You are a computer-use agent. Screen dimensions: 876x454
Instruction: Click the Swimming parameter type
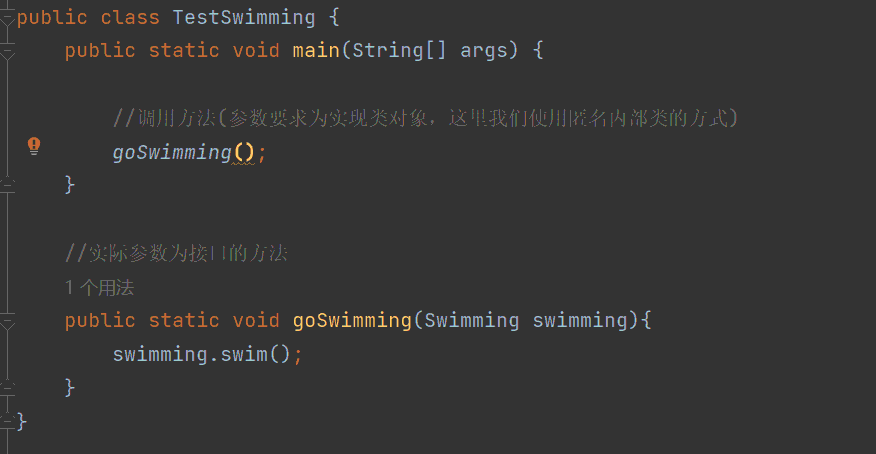click(x=472, y=321)
